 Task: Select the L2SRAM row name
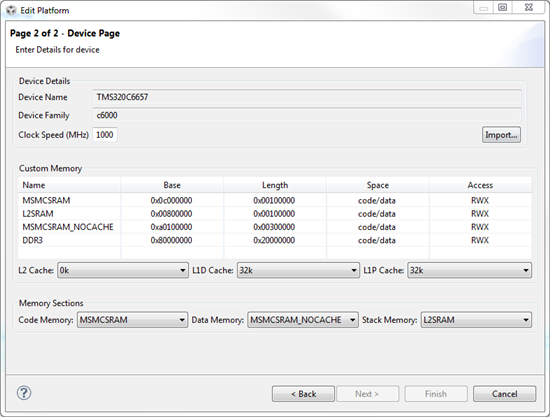(38, 214)
